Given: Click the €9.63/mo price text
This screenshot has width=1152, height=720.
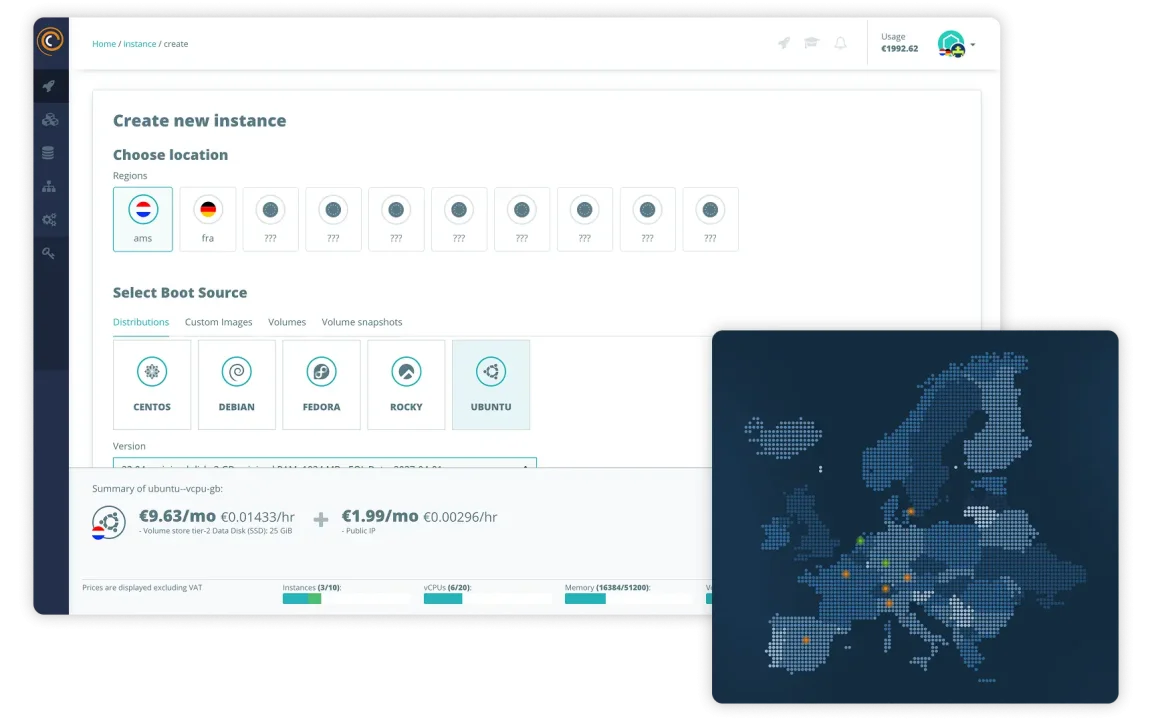Looking at the screenshot, I should 177,516.
